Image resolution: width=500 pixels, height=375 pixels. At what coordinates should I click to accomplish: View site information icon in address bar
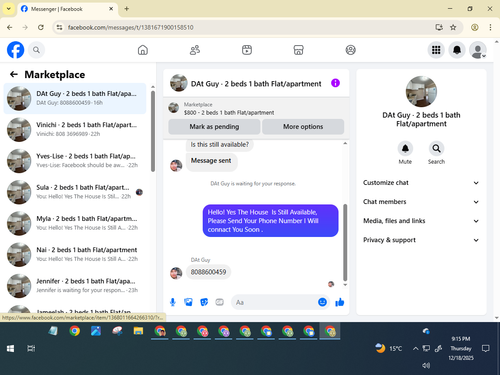coord(59,27)
